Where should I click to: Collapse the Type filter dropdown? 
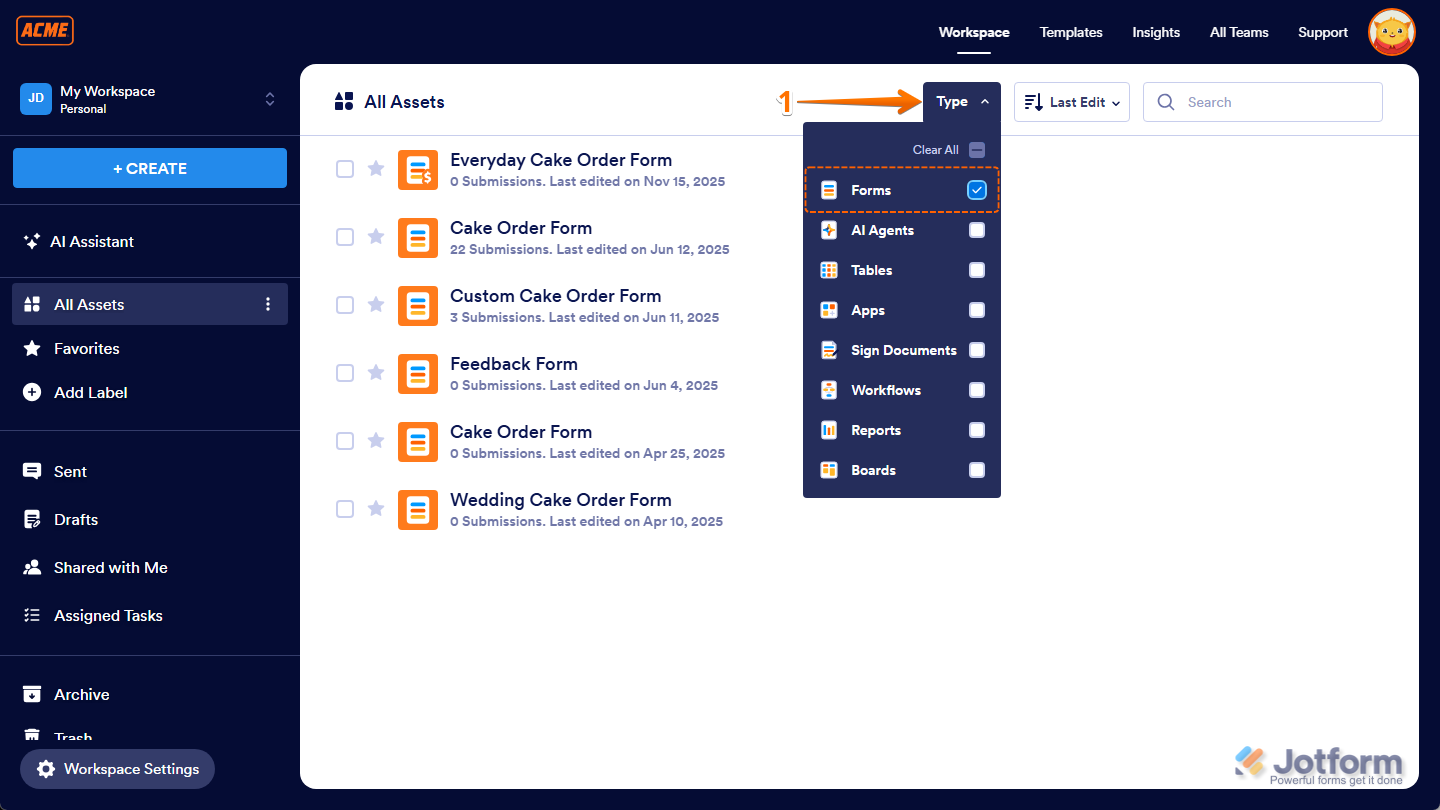point(961,101)
